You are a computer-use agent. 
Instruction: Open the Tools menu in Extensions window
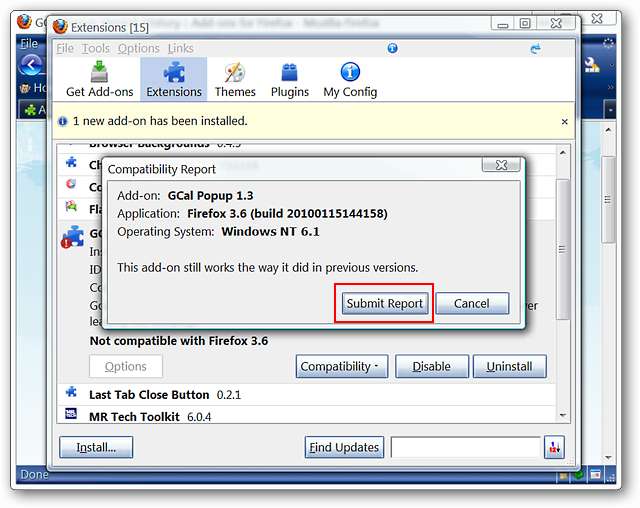point(96,49)
